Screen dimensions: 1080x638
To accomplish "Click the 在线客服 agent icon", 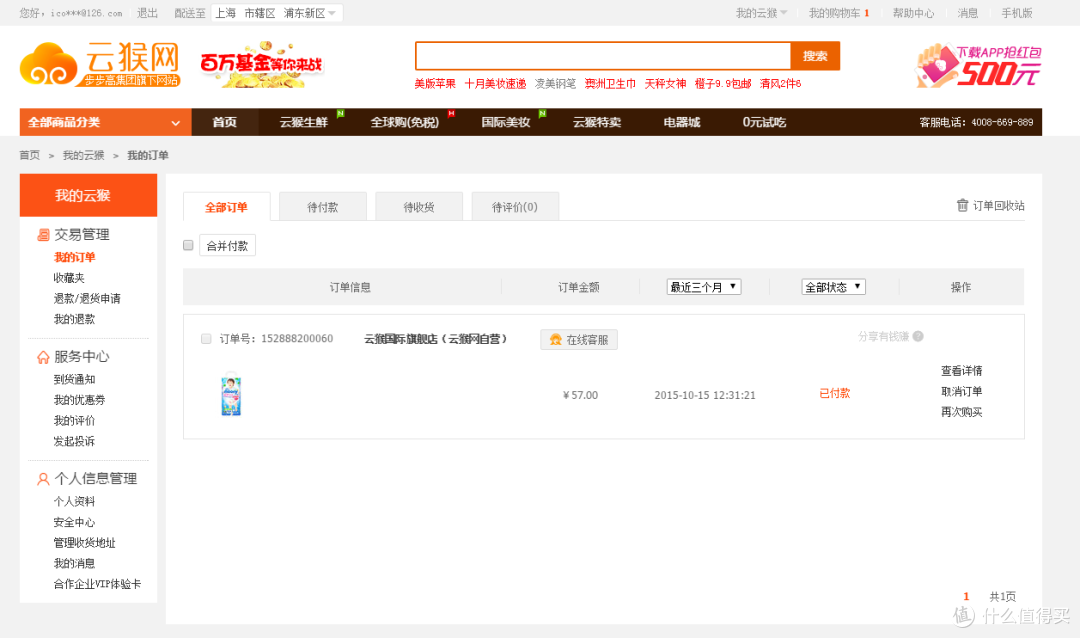I will [555, 340].
